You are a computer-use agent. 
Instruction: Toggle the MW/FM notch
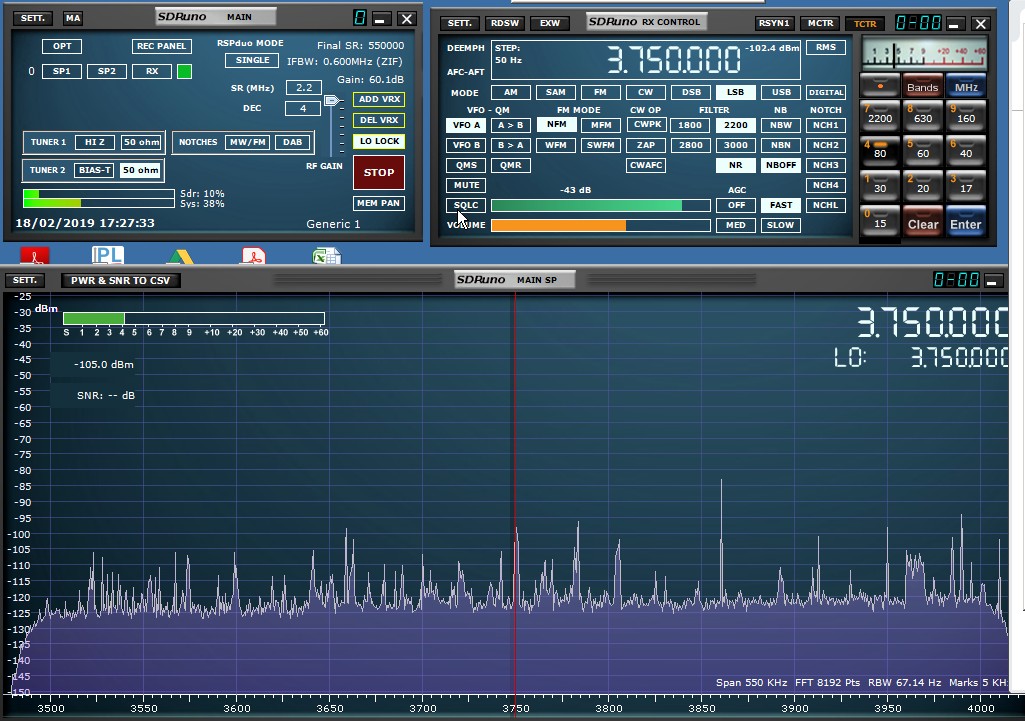point(247,143)
